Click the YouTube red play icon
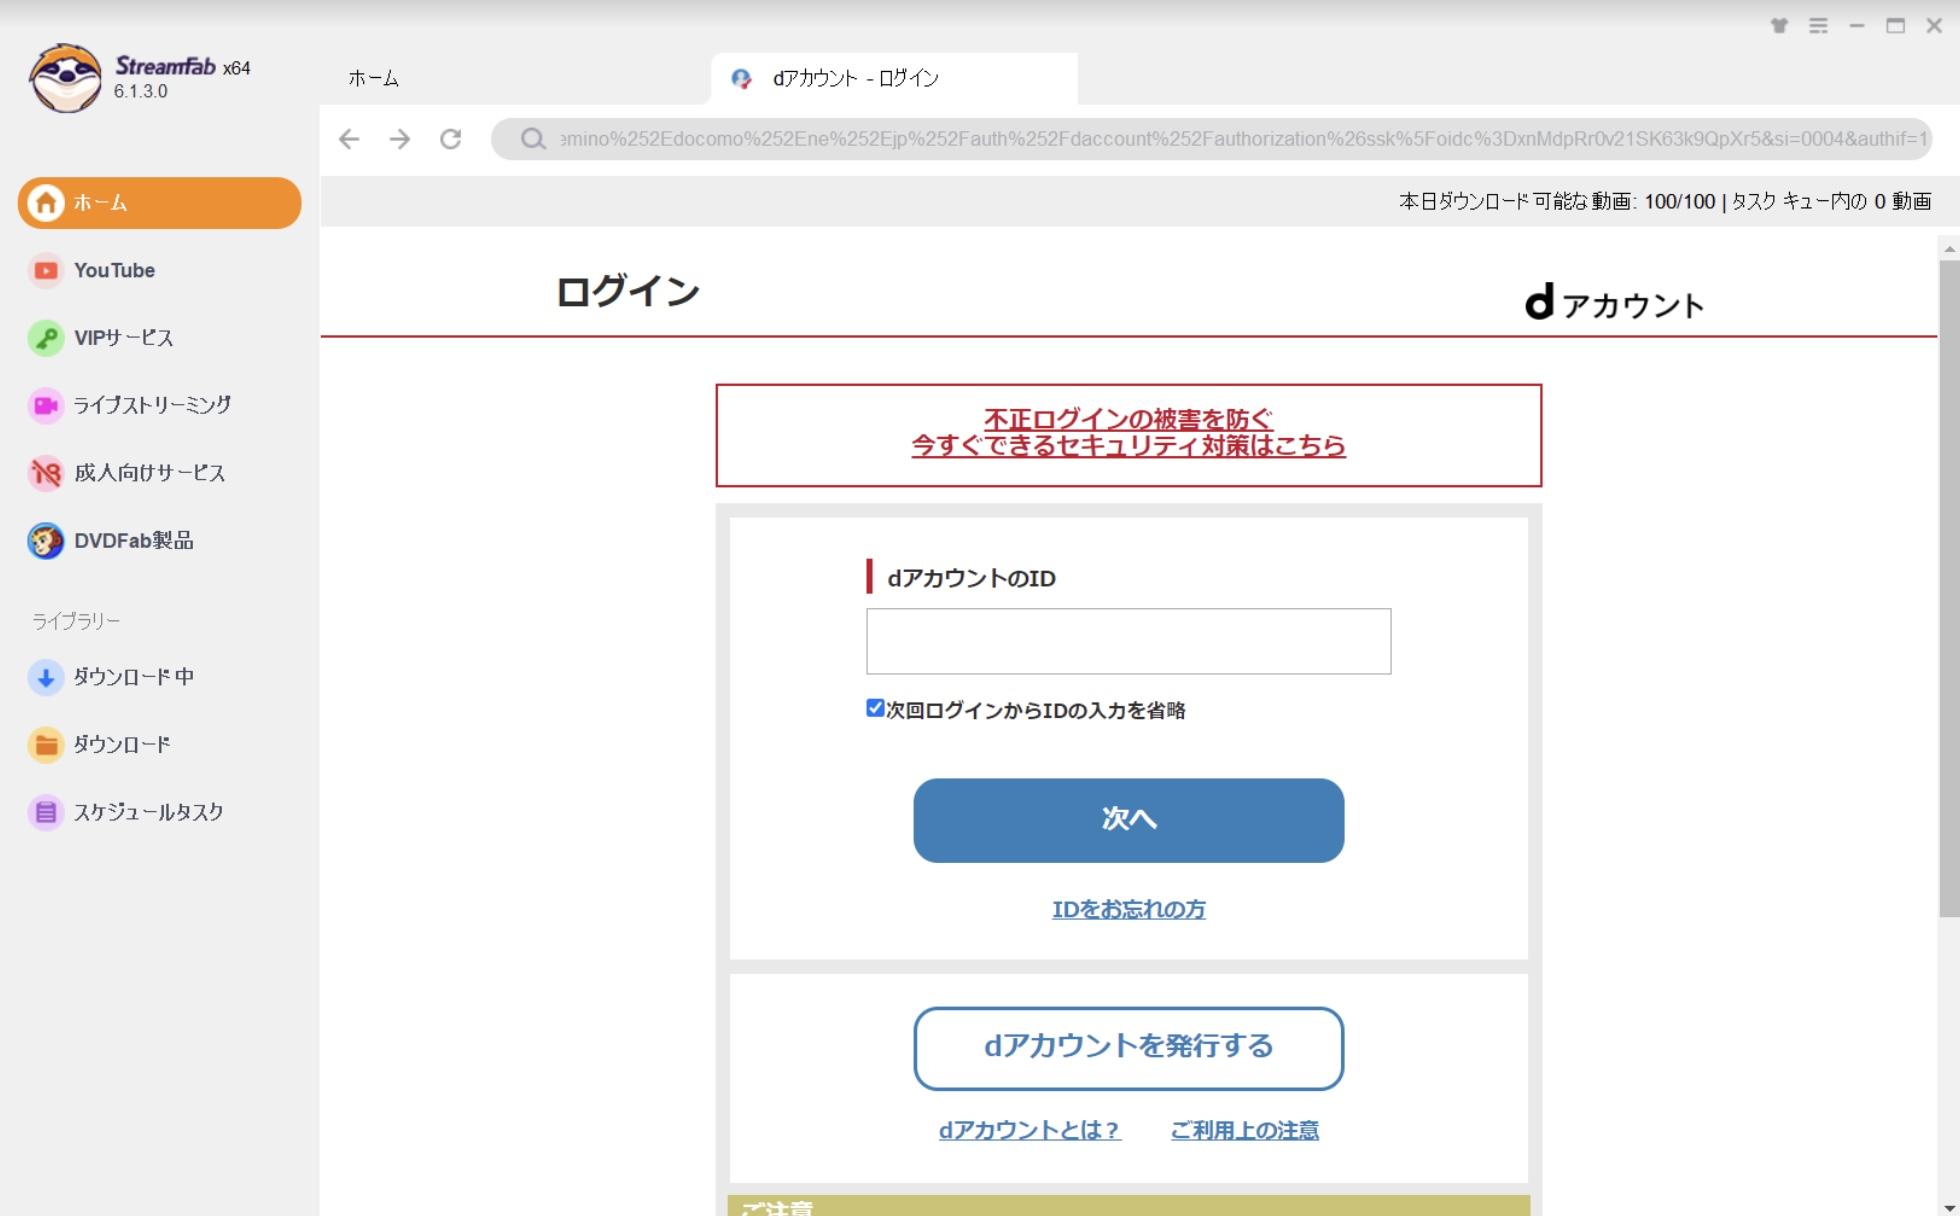Viewport: 1960px width, 1216px height. [45, 270]
